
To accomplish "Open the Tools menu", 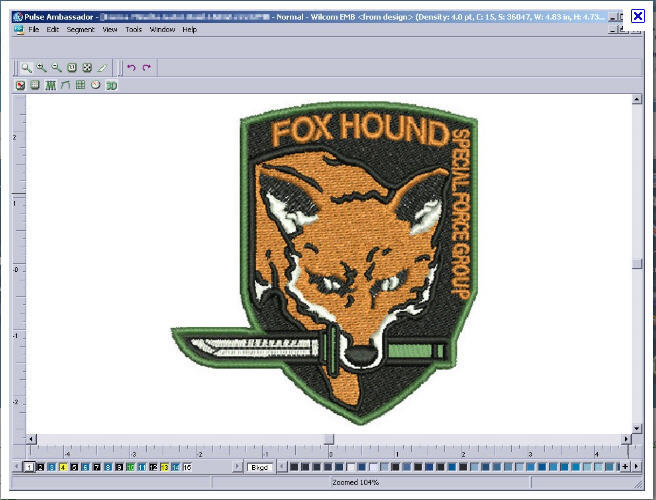I will (133, 30).
